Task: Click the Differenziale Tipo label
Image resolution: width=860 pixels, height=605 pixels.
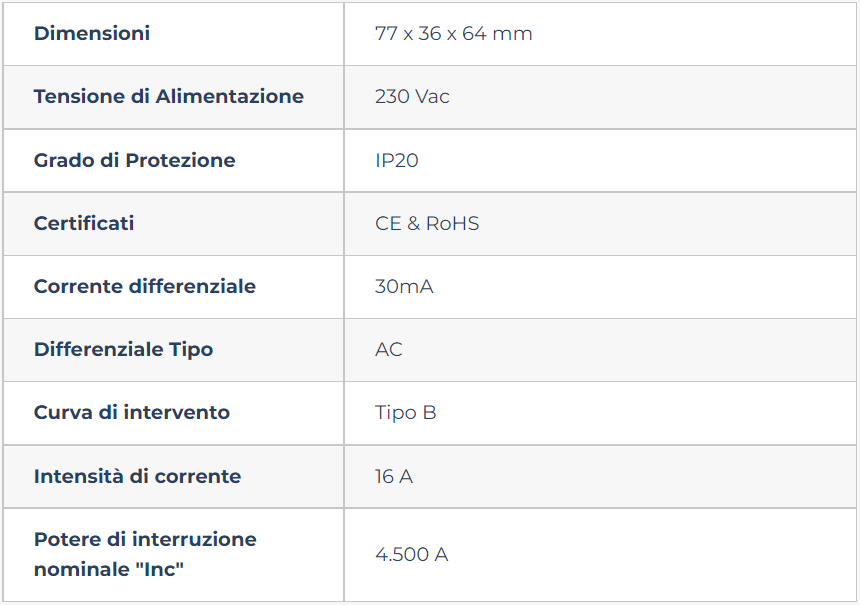Action: [123, 349]
